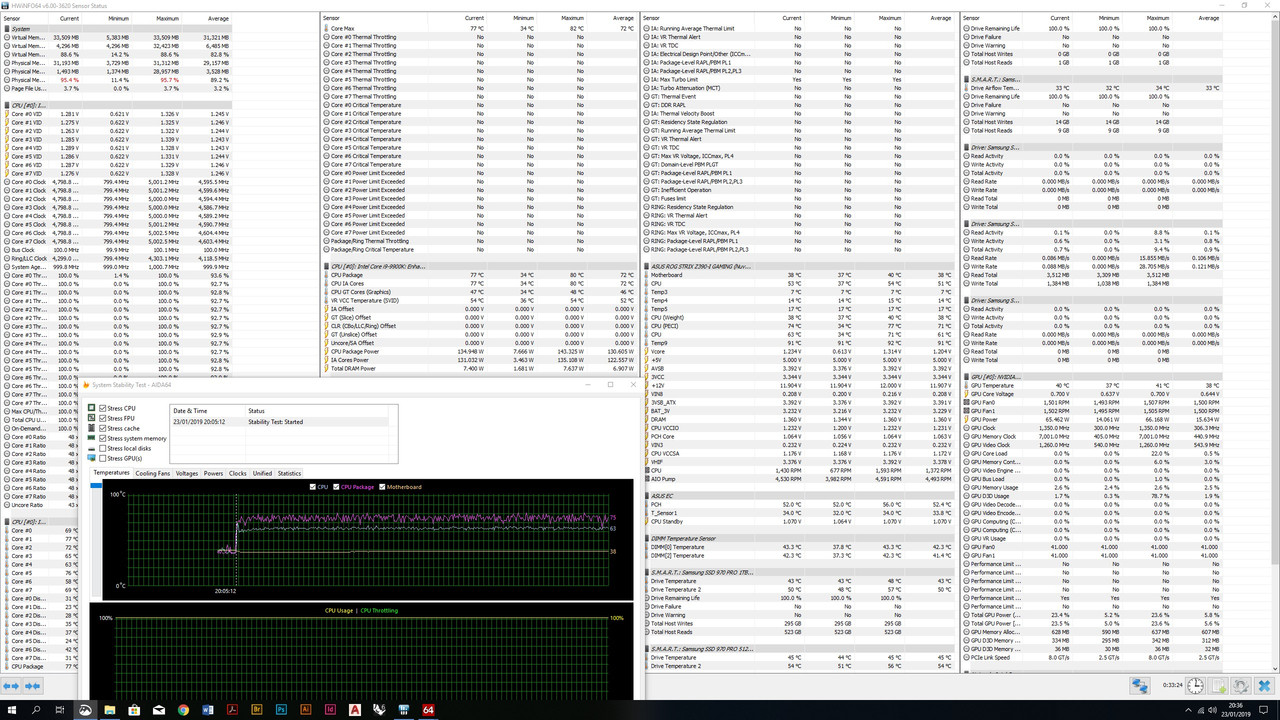Toggle the Motherboard graph legend checkbox

(x=382, y=487)
